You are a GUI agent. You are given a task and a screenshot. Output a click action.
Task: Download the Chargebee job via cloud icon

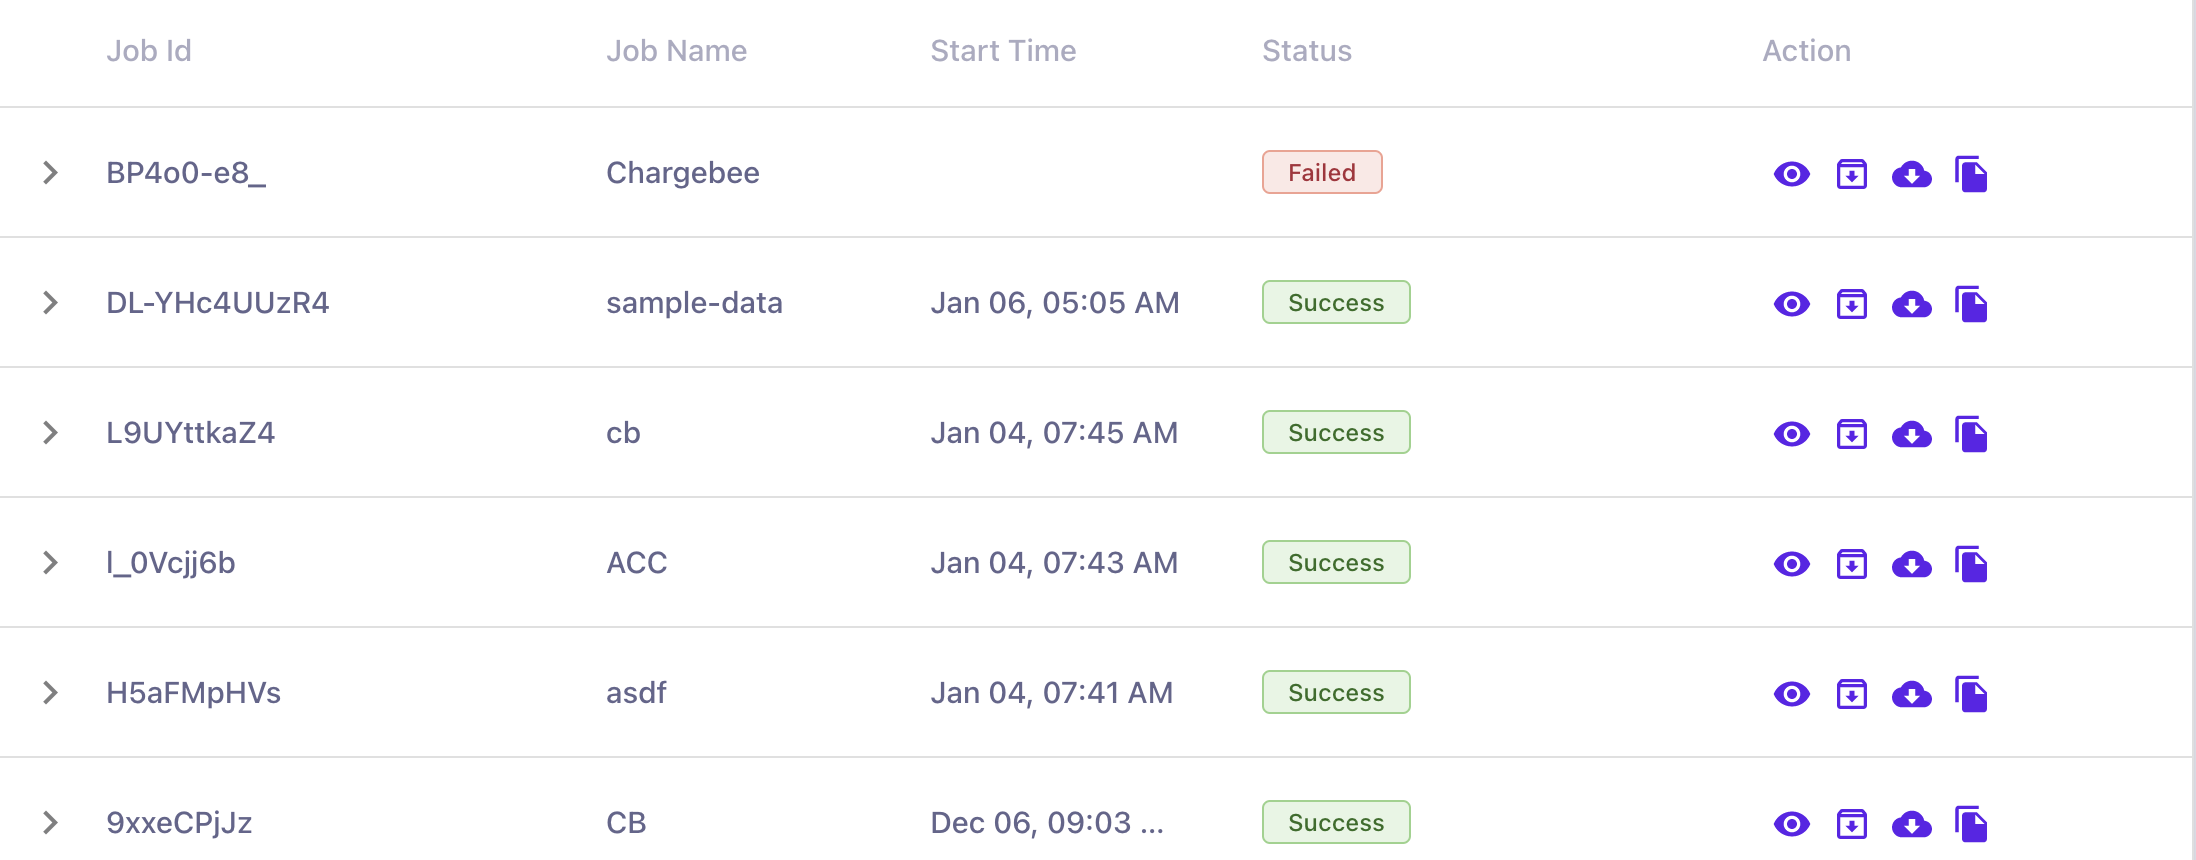1911,175
